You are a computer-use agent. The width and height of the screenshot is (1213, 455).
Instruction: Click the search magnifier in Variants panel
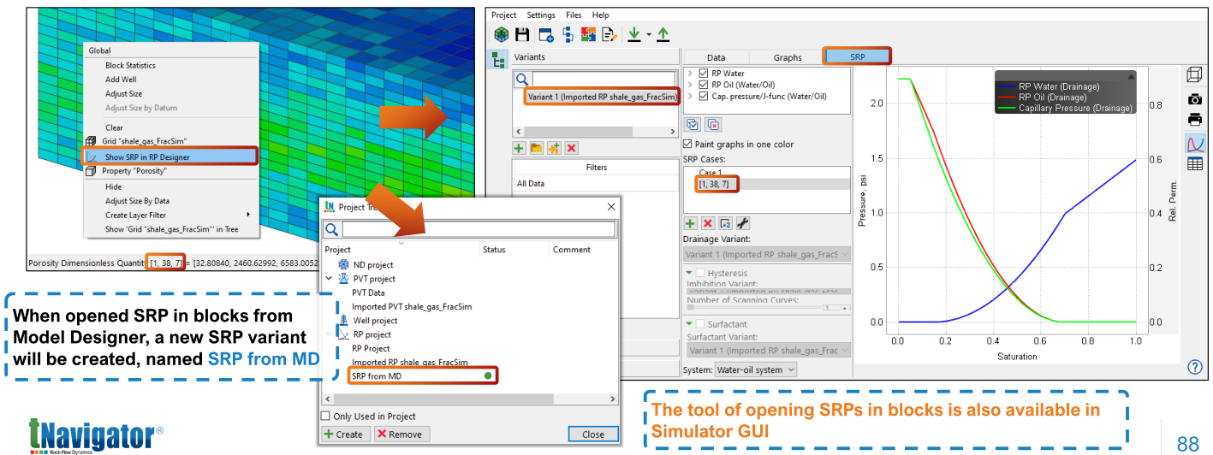coord(522,79)
